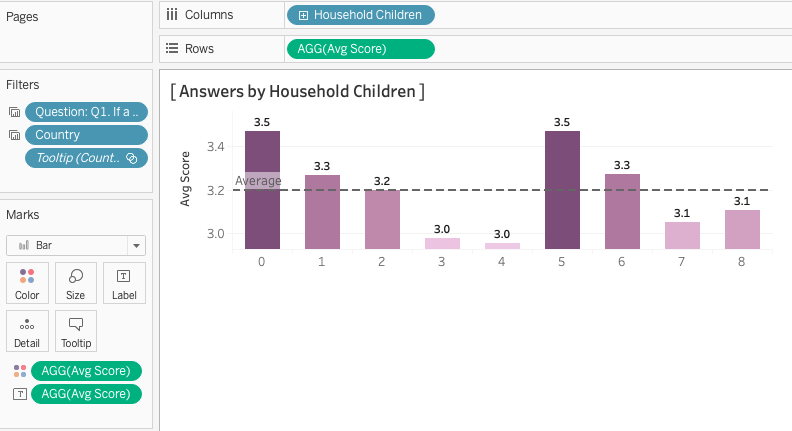This screenshot has height=431, width=792.
Task: Click the context icon beside Country filter
Action: coord(14,135)
